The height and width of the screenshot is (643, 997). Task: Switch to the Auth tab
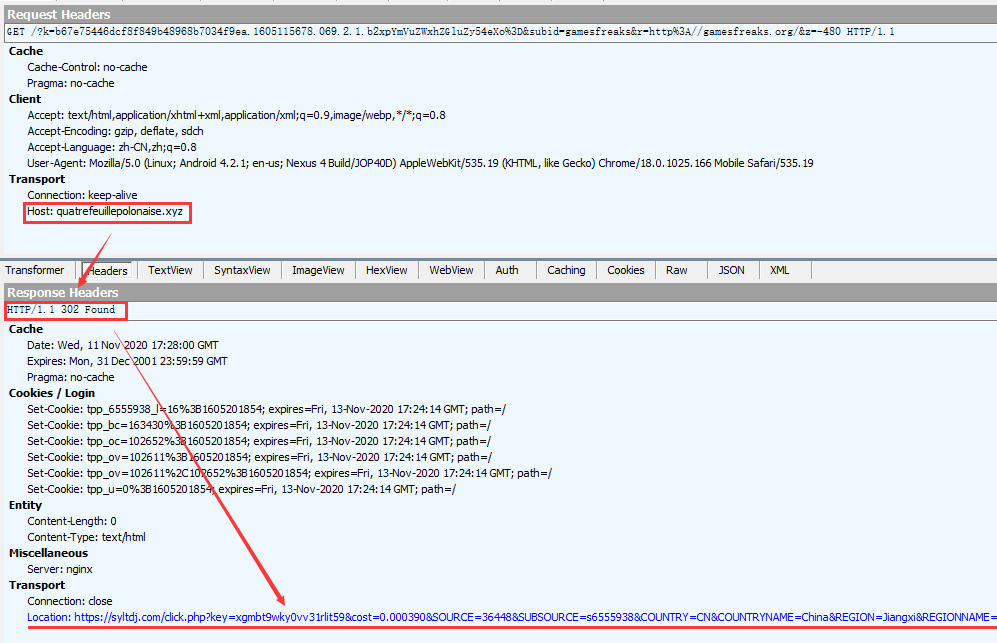click(x=507, y=270)
